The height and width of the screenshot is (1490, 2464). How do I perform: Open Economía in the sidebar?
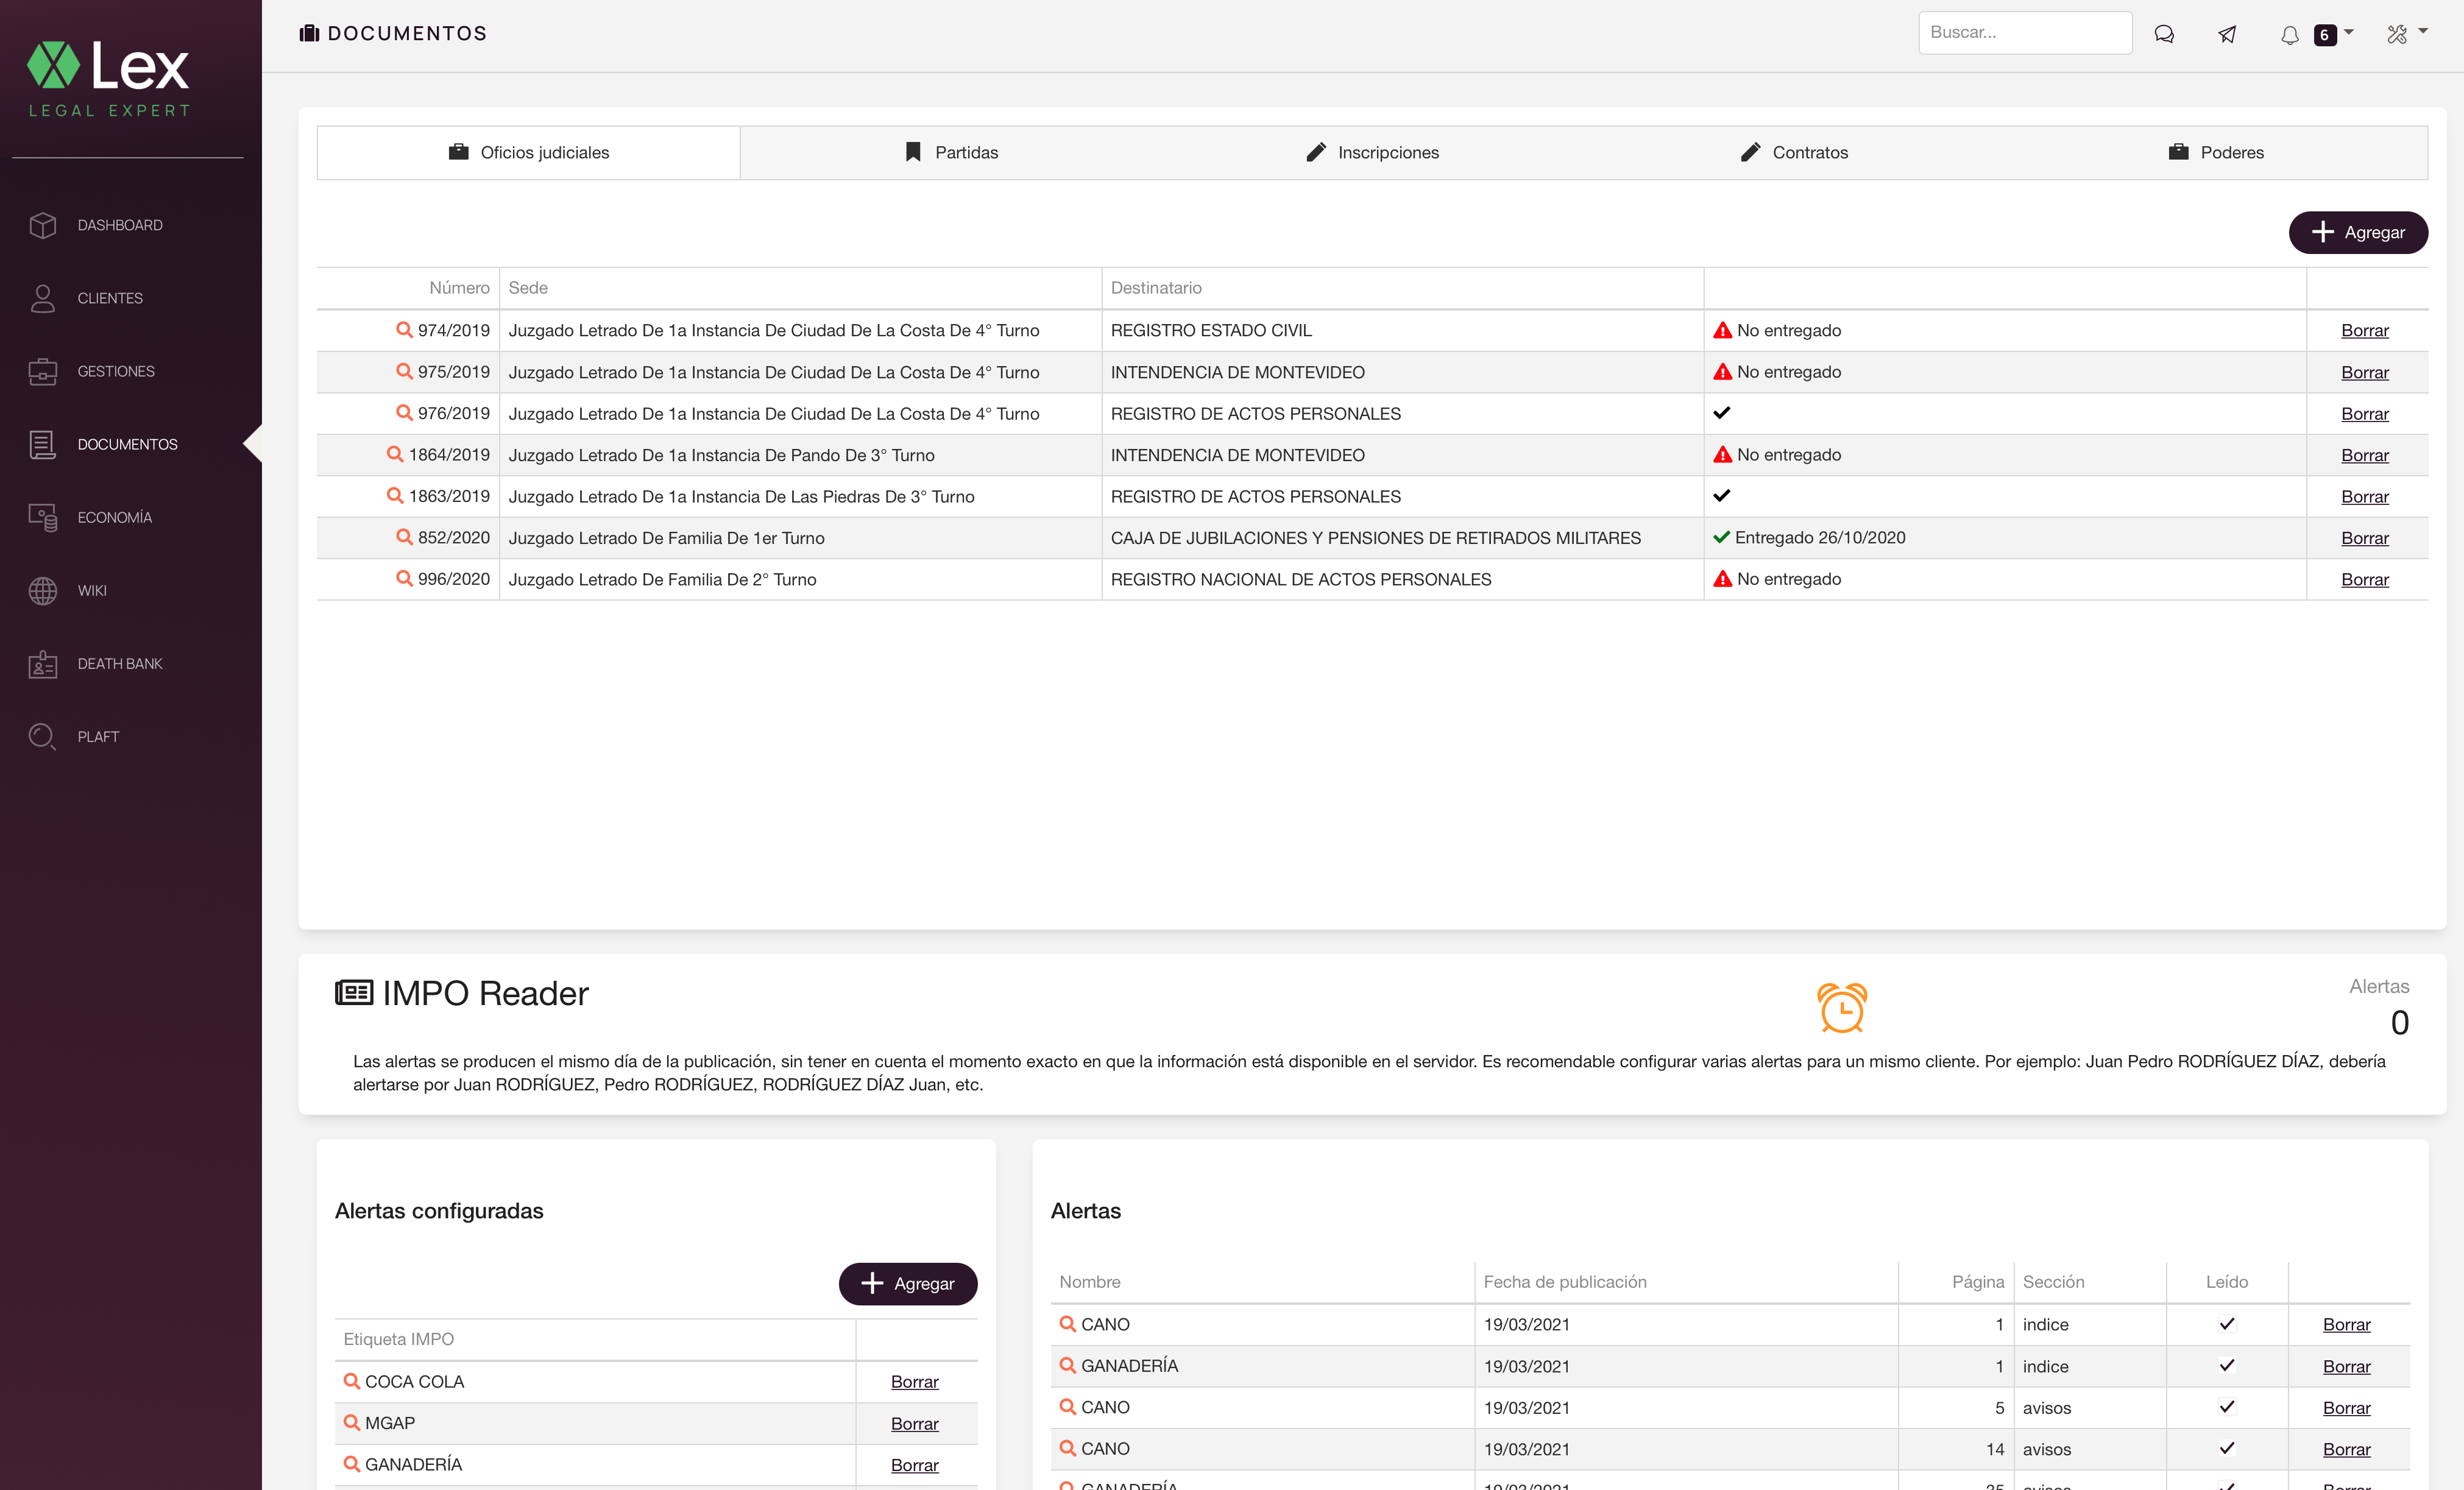tap(114, 517)
